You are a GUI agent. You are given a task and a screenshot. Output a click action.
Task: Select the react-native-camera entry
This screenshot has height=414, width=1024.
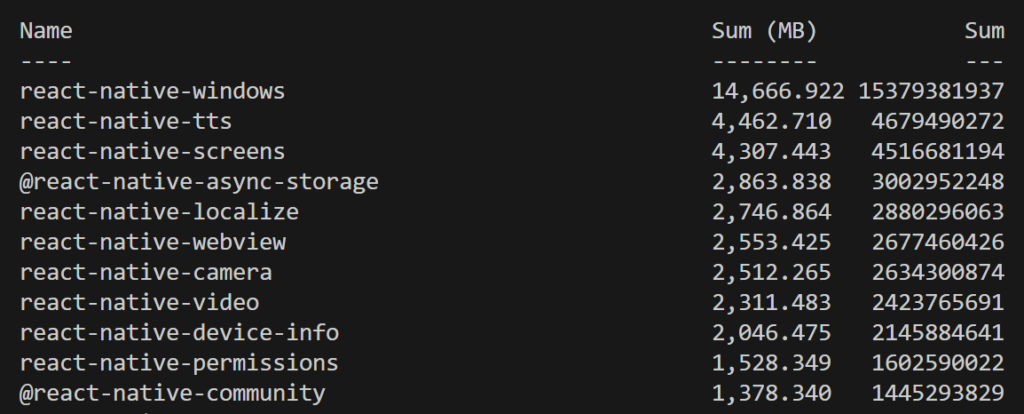pos(146,272)
